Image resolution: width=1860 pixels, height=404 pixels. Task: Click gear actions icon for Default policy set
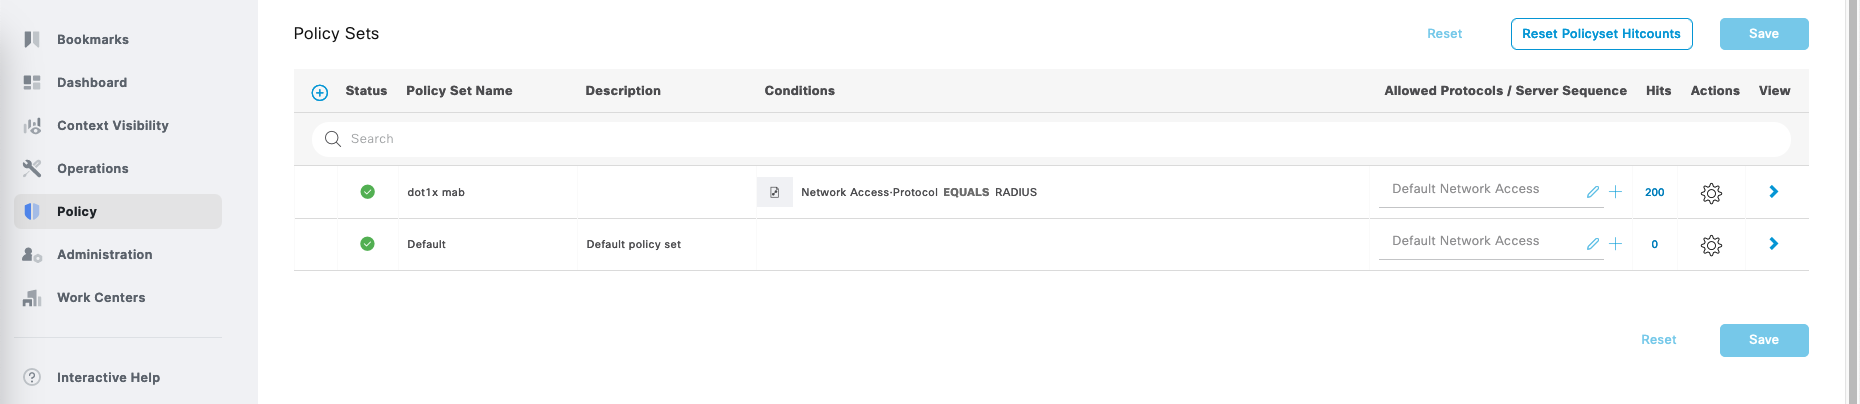pos(1711,245)
